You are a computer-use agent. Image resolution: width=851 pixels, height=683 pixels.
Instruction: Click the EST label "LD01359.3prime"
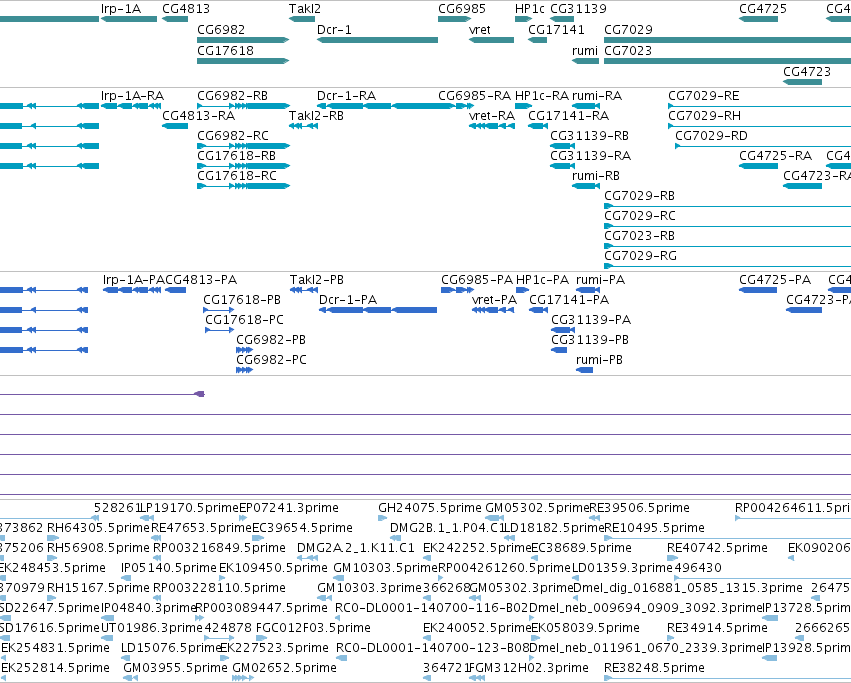(622, 568)
